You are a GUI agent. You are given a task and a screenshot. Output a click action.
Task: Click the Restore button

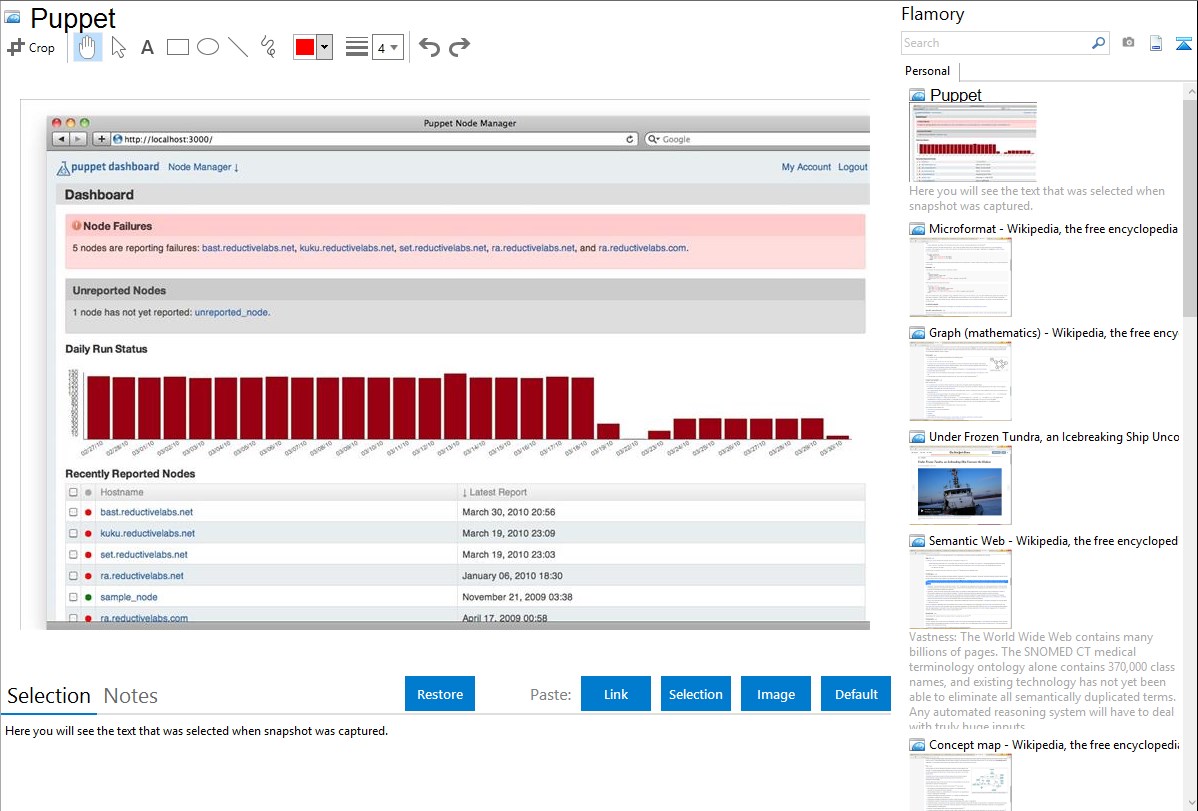click(440, 694)
